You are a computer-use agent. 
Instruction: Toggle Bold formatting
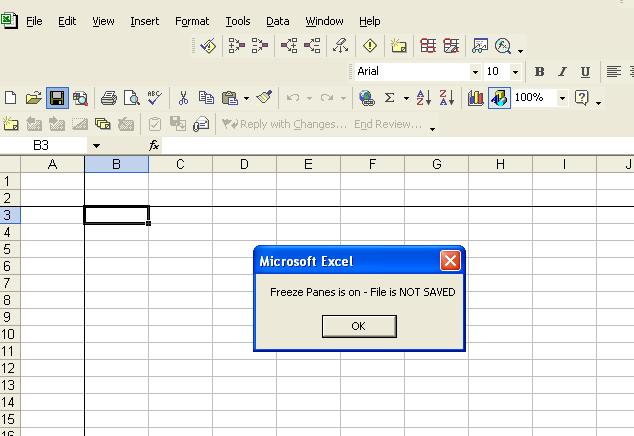click(539, 72)
